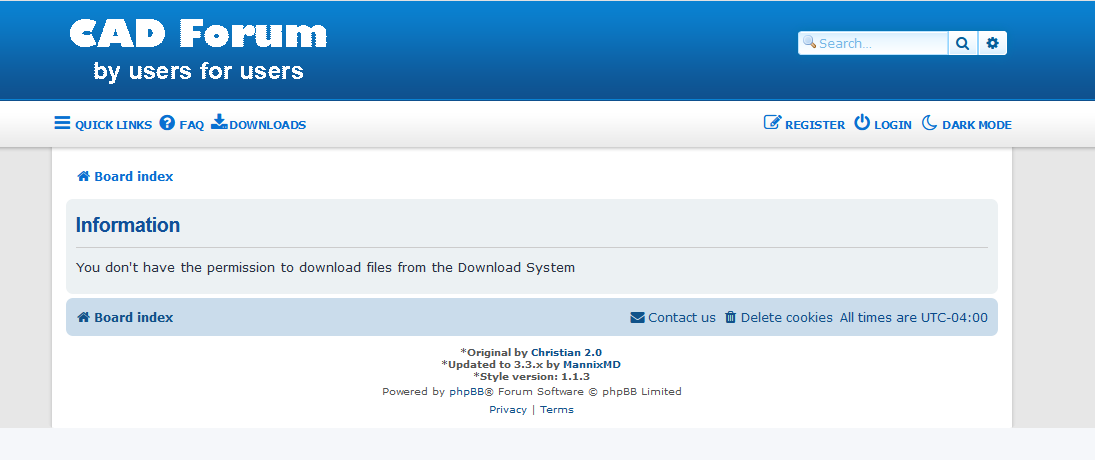1095x460 pixels.
Task: Go to Board index in top breadcrumb
Action: click(x=133, y=176)
